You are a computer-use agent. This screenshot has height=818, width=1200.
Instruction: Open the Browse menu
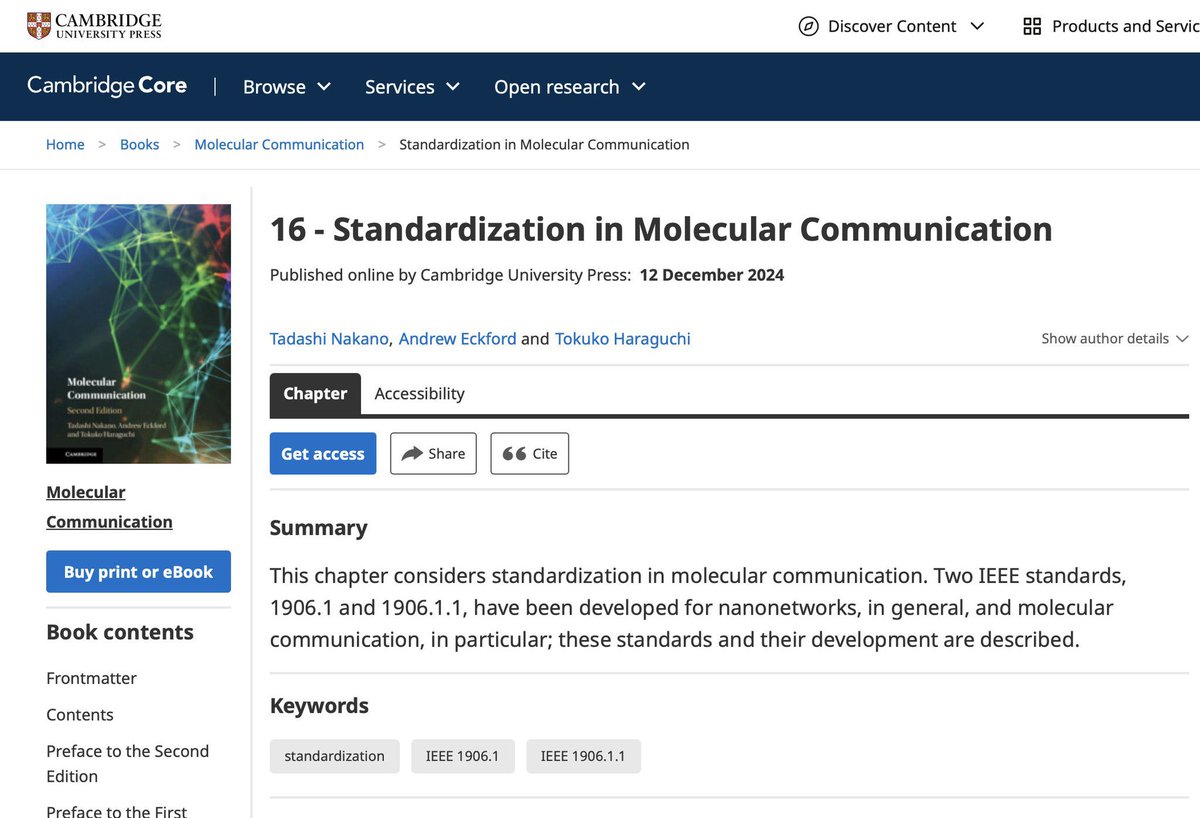pos(287,87)
